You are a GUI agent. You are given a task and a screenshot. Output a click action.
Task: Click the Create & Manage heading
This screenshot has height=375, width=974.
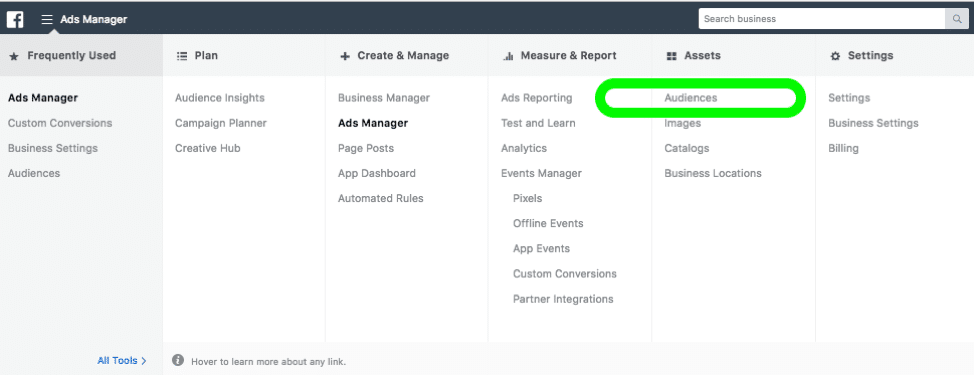[x=403, y=55]
